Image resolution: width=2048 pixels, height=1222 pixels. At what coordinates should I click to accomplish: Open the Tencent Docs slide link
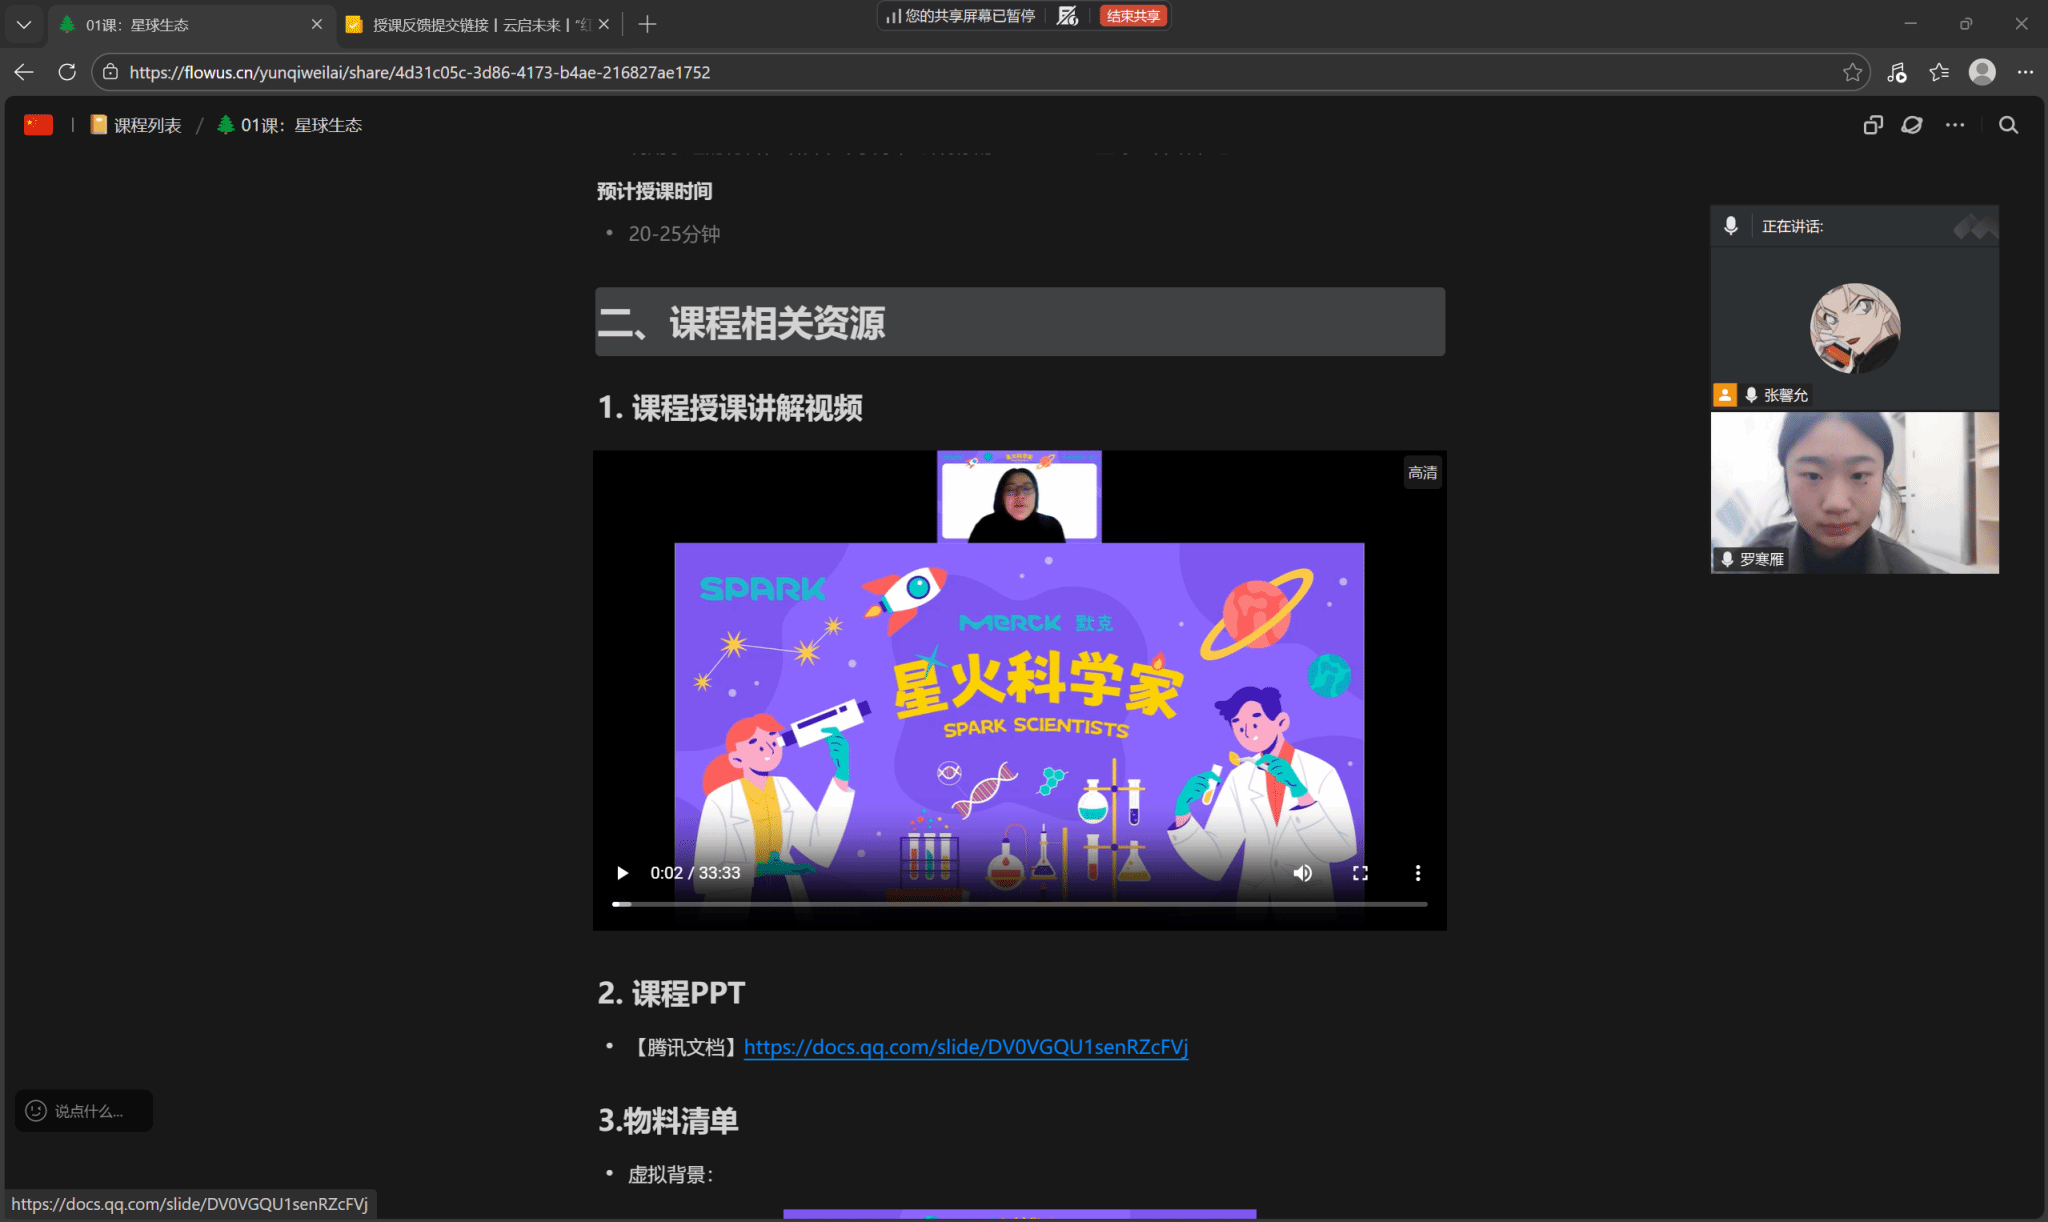966,1047
